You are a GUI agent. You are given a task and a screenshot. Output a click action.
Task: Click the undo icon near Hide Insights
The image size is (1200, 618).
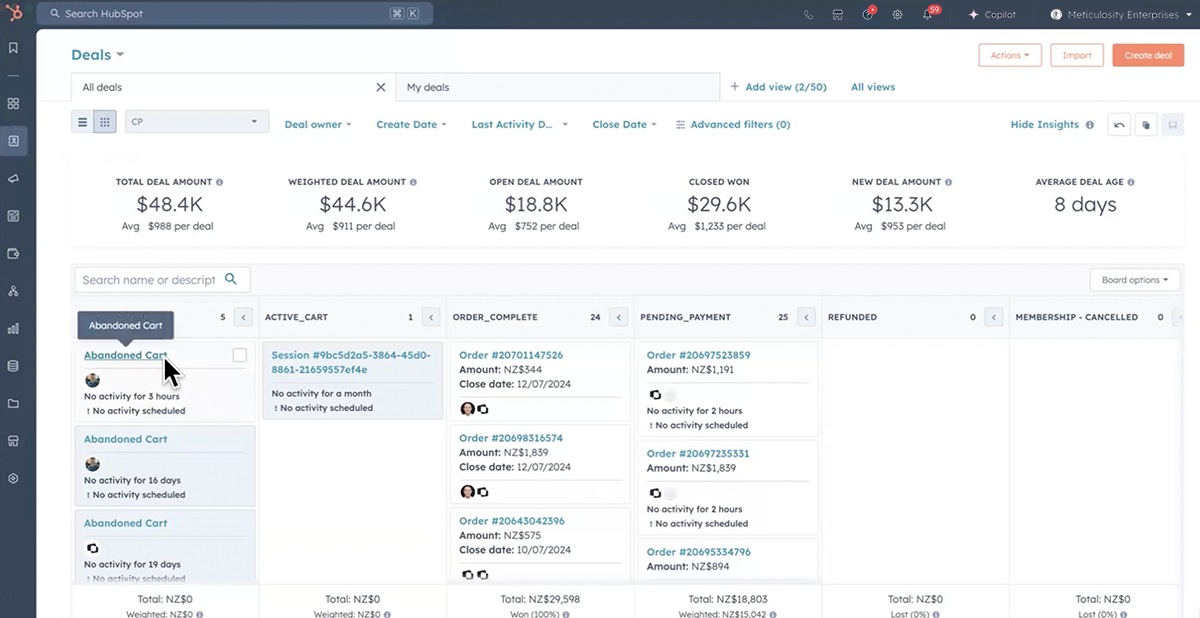pos(1119,125)
